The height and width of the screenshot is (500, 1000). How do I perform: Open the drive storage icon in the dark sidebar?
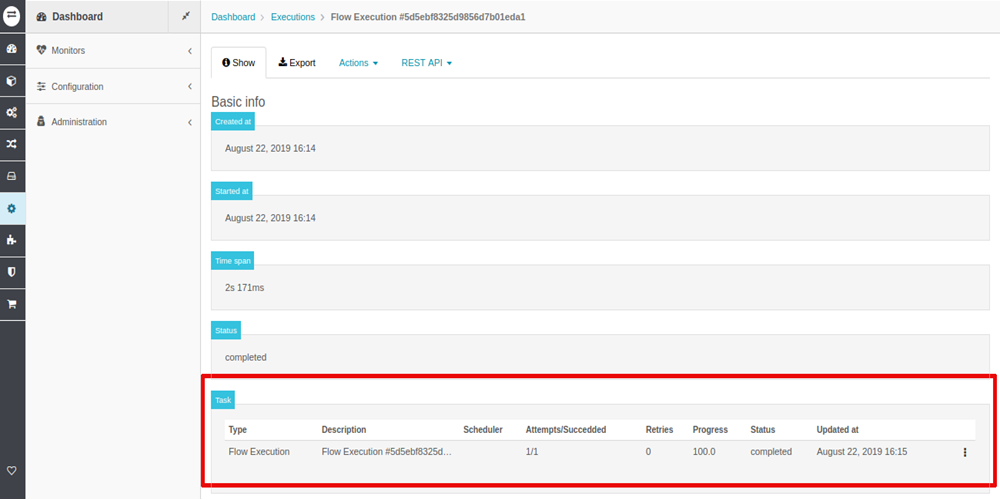[x=12, y=176]
